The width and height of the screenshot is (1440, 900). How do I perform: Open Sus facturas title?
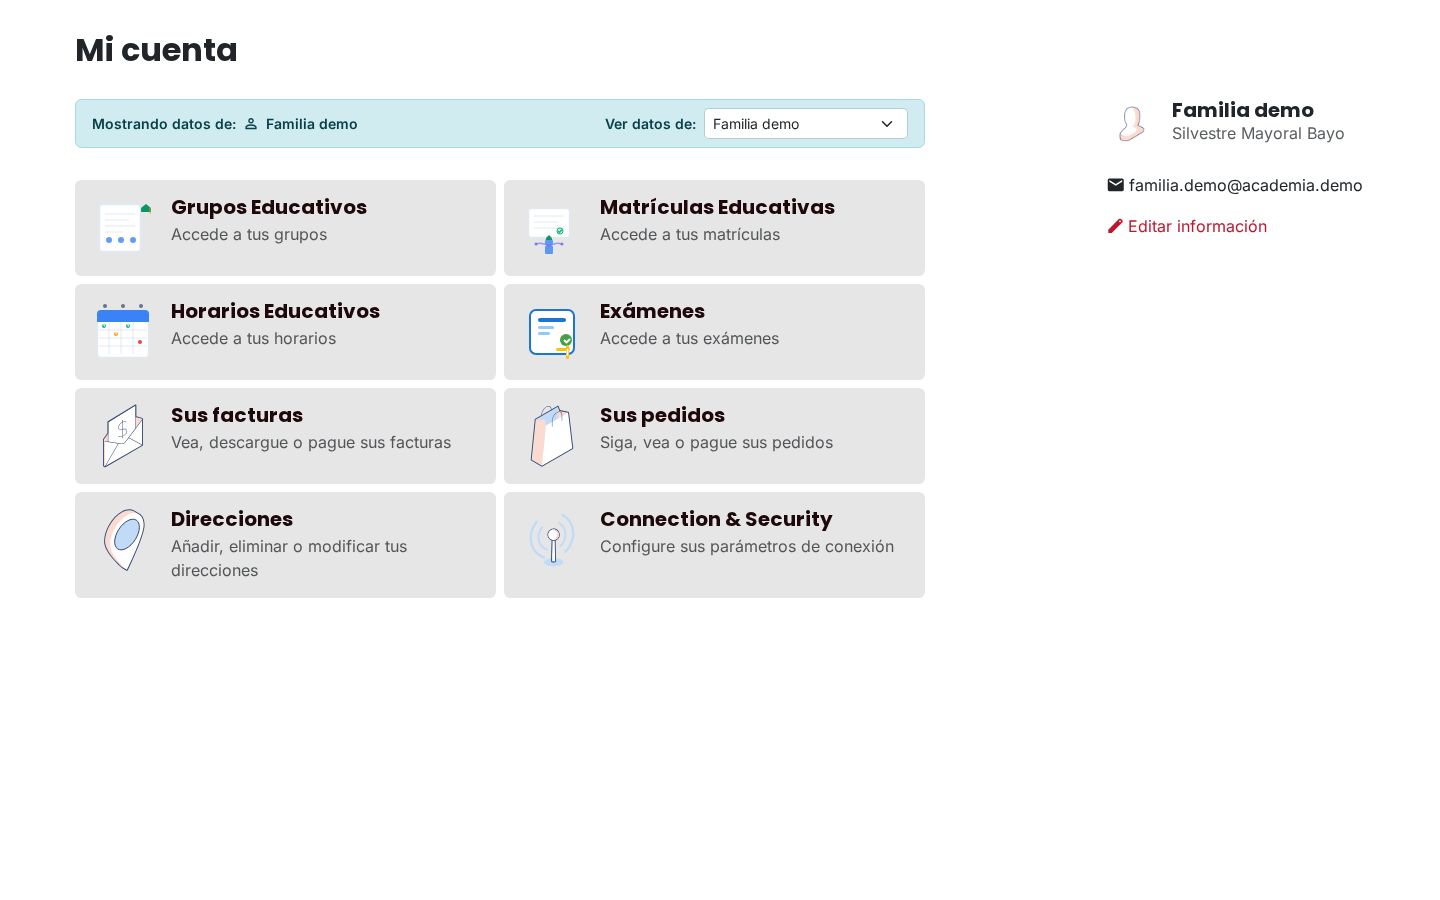tap(237, 415)
